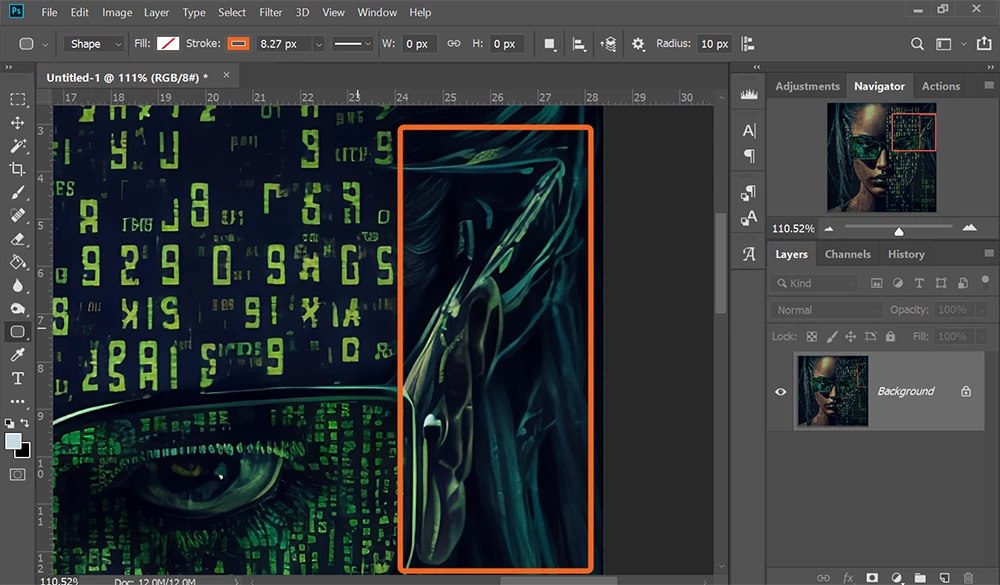Select the Blur droplet tool
This screenshot has height=585, width=1000.
coord(18,285)
